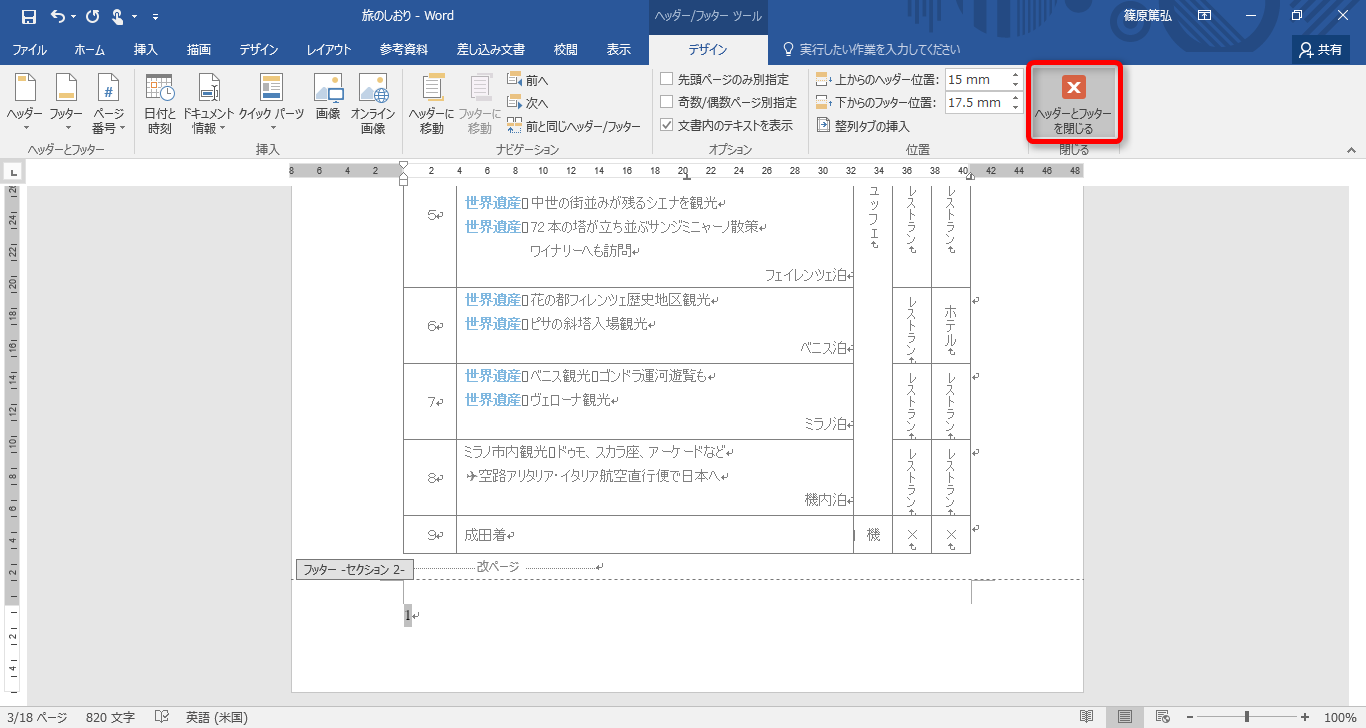1366x728 pixels.
Task: Click zoom out minus button
Action: 1189,717
